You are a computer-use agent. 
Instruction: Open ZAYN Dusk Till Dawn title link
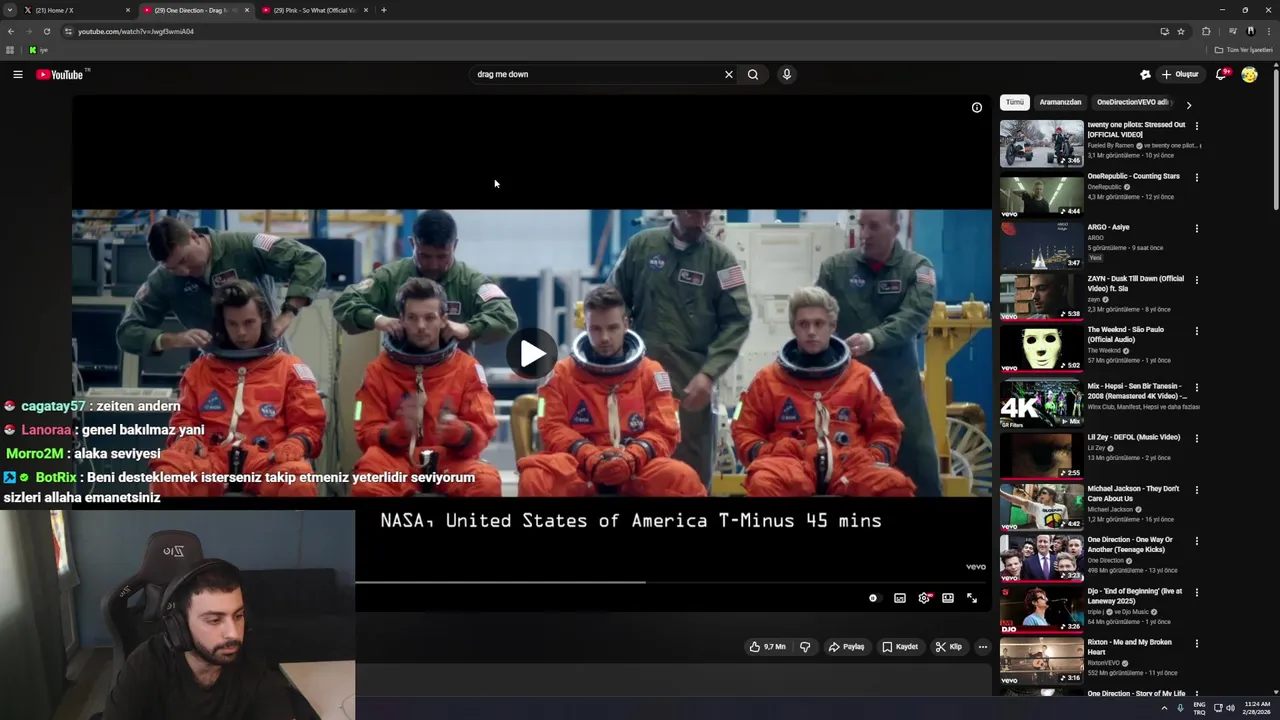tap(1136, 284)
